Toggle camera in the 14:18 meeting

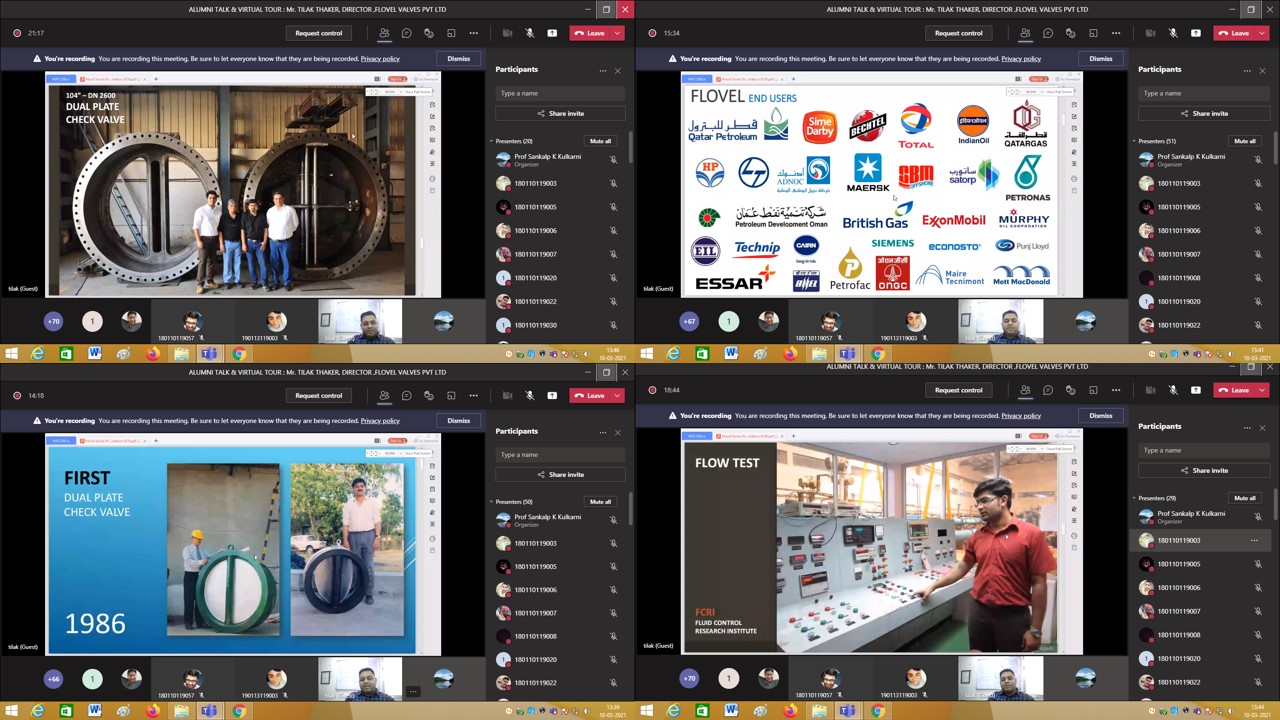pyautogui.click(x=507, y=395)
